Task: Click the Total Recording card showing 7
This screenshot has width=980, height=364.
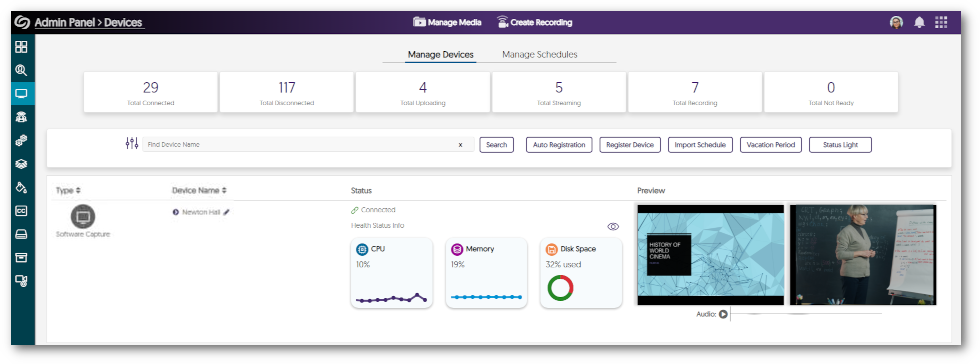Action: [695, 92]
